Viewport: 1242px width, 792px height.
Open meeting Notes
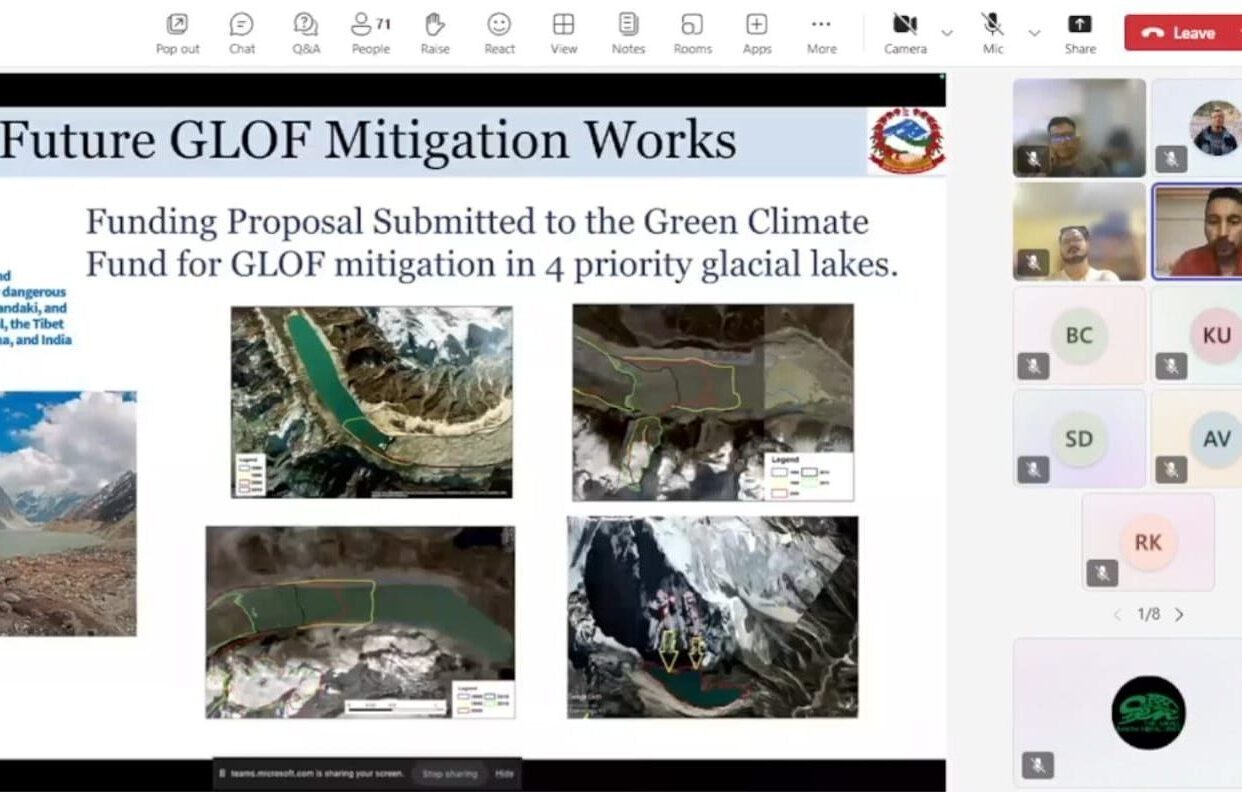[628, 32]
